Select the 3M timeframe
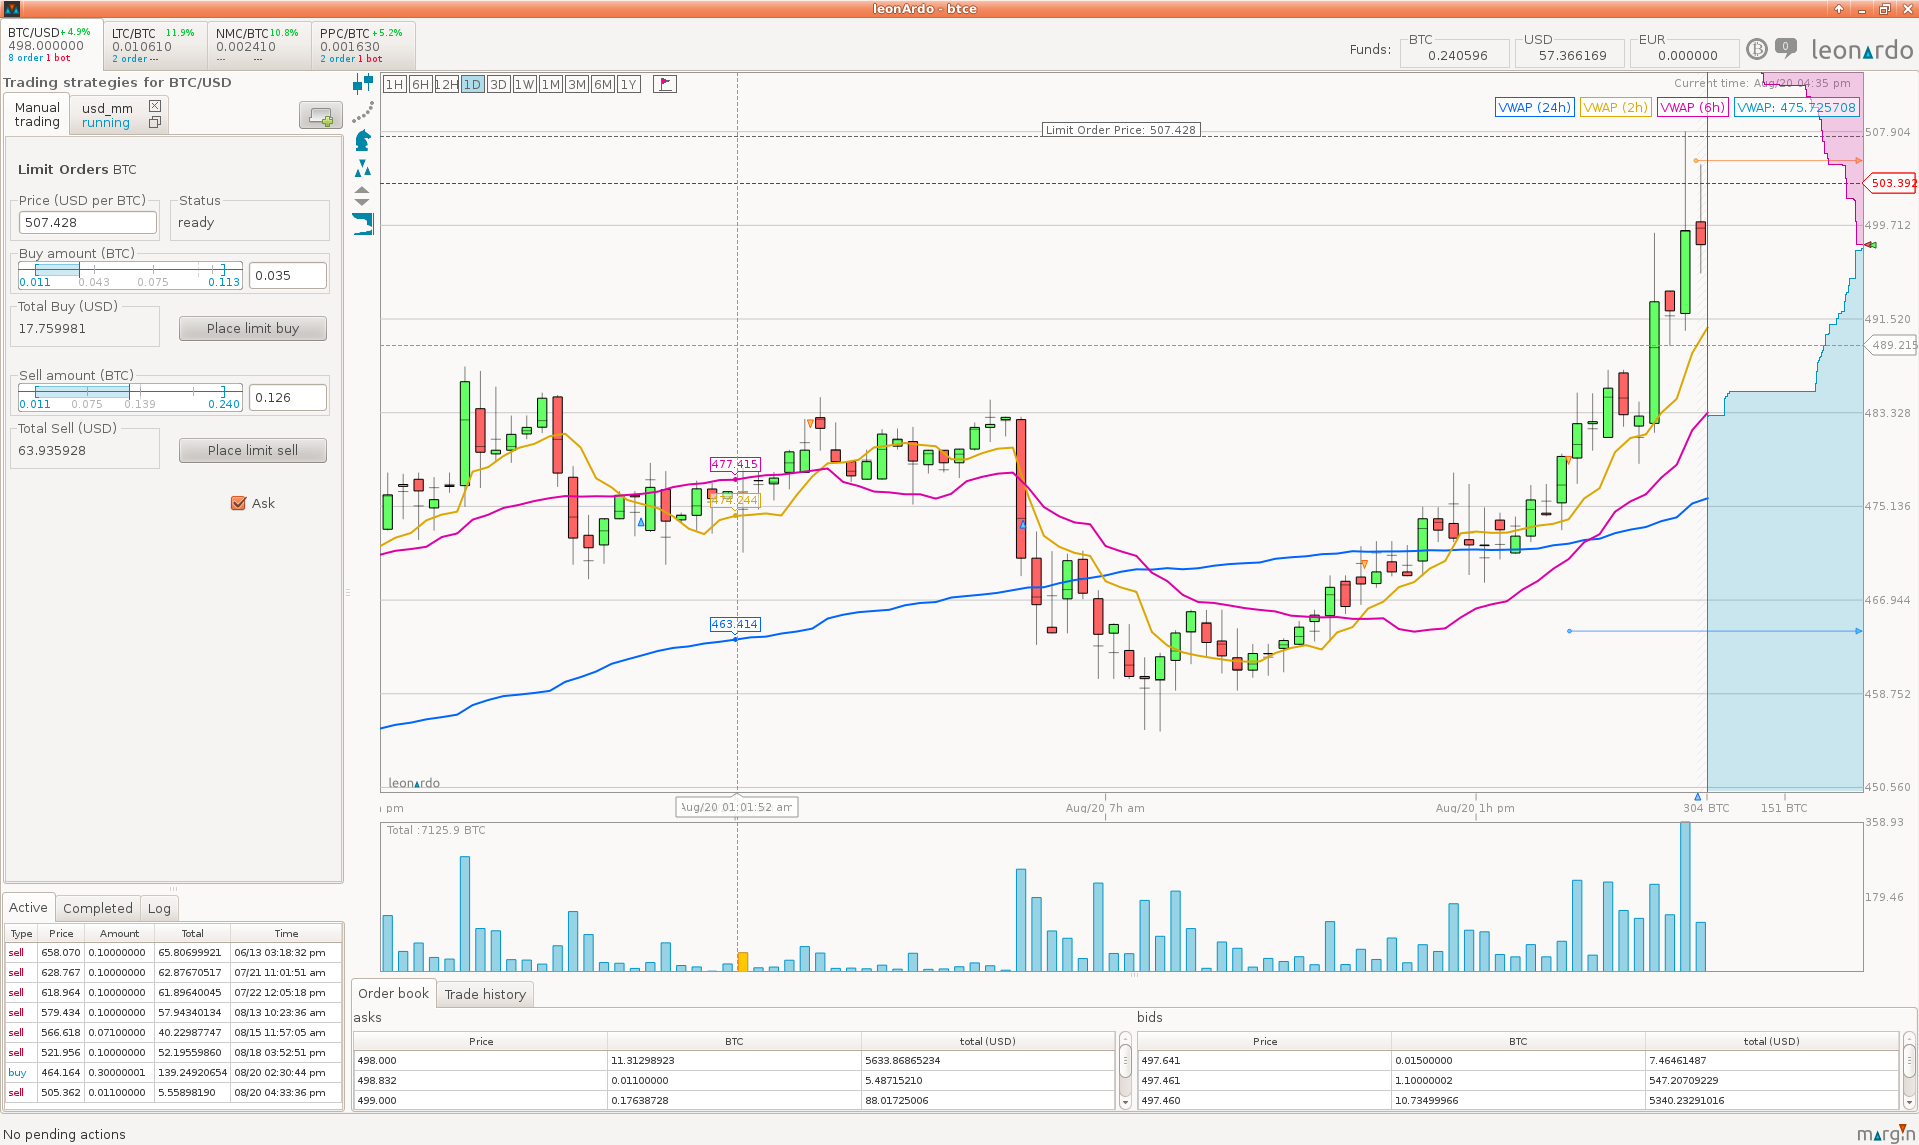Image resolution: width=1919 pixels, height=1145 pixels. coord(577,84)
